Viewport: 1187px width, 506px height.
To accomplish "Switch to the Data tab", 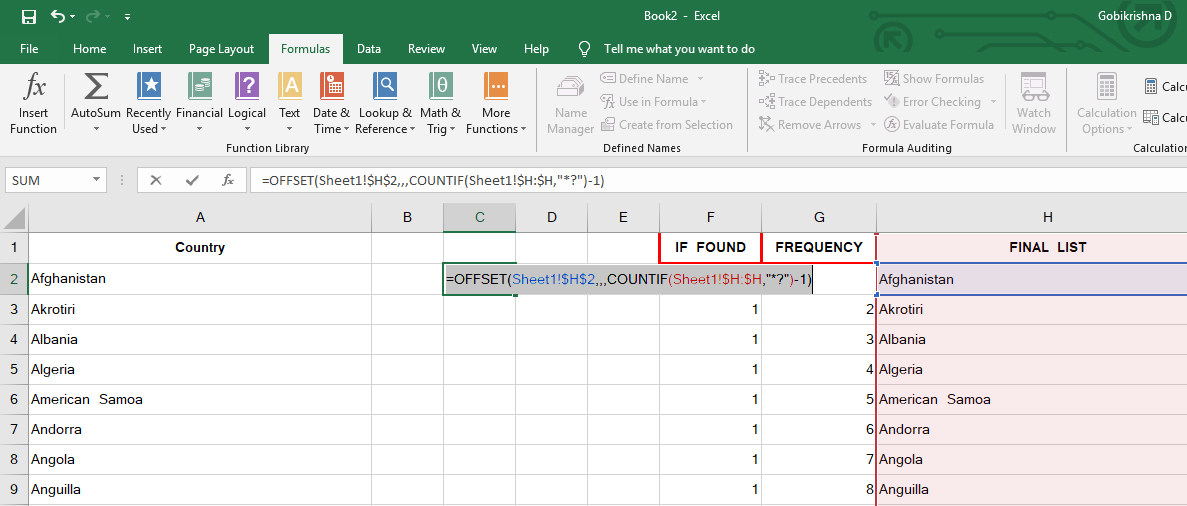I will [369, 48].
